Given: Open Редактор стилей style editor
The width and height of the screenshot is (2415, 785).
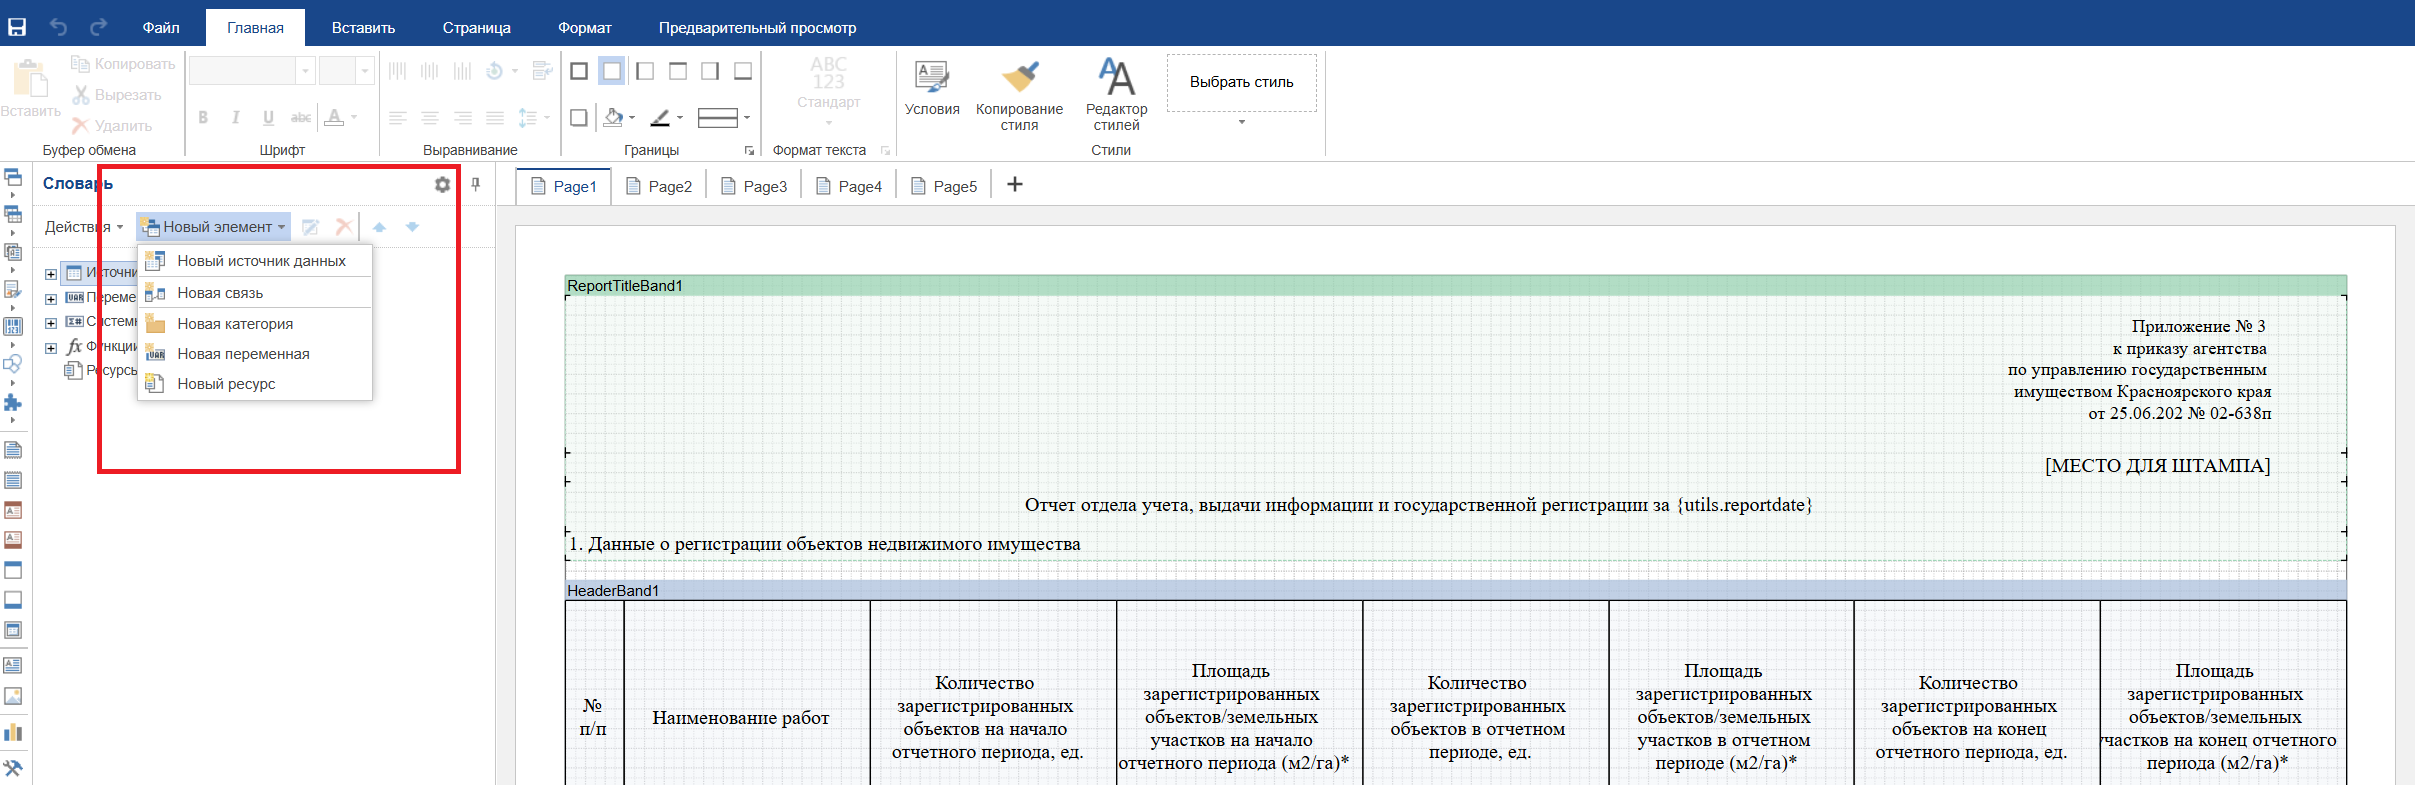Looking at the screenshot, I should tap(1116, 95).
